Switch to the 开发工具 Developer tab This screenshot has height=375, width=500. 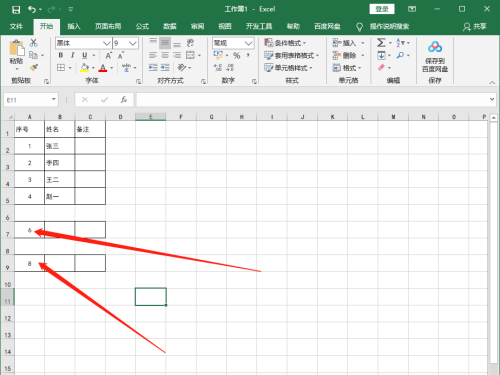(259, 26)
